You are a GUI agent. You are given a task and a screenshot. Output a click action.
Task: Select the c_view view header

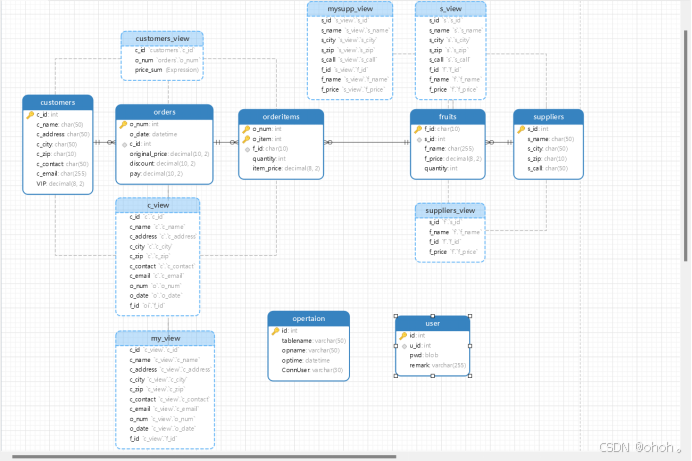click(x=158, y=205)
